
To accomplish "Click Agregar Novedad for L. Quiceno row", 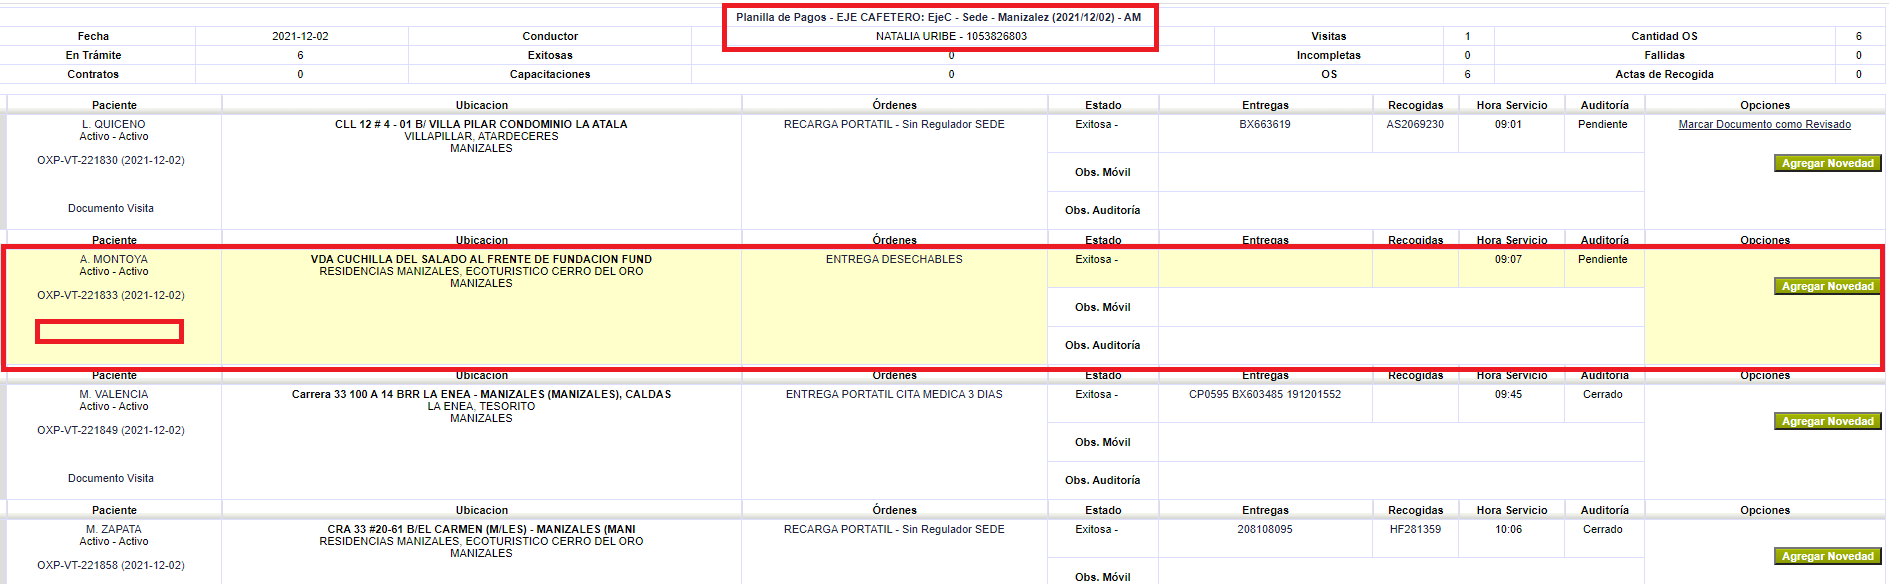I will [1827, 163].
